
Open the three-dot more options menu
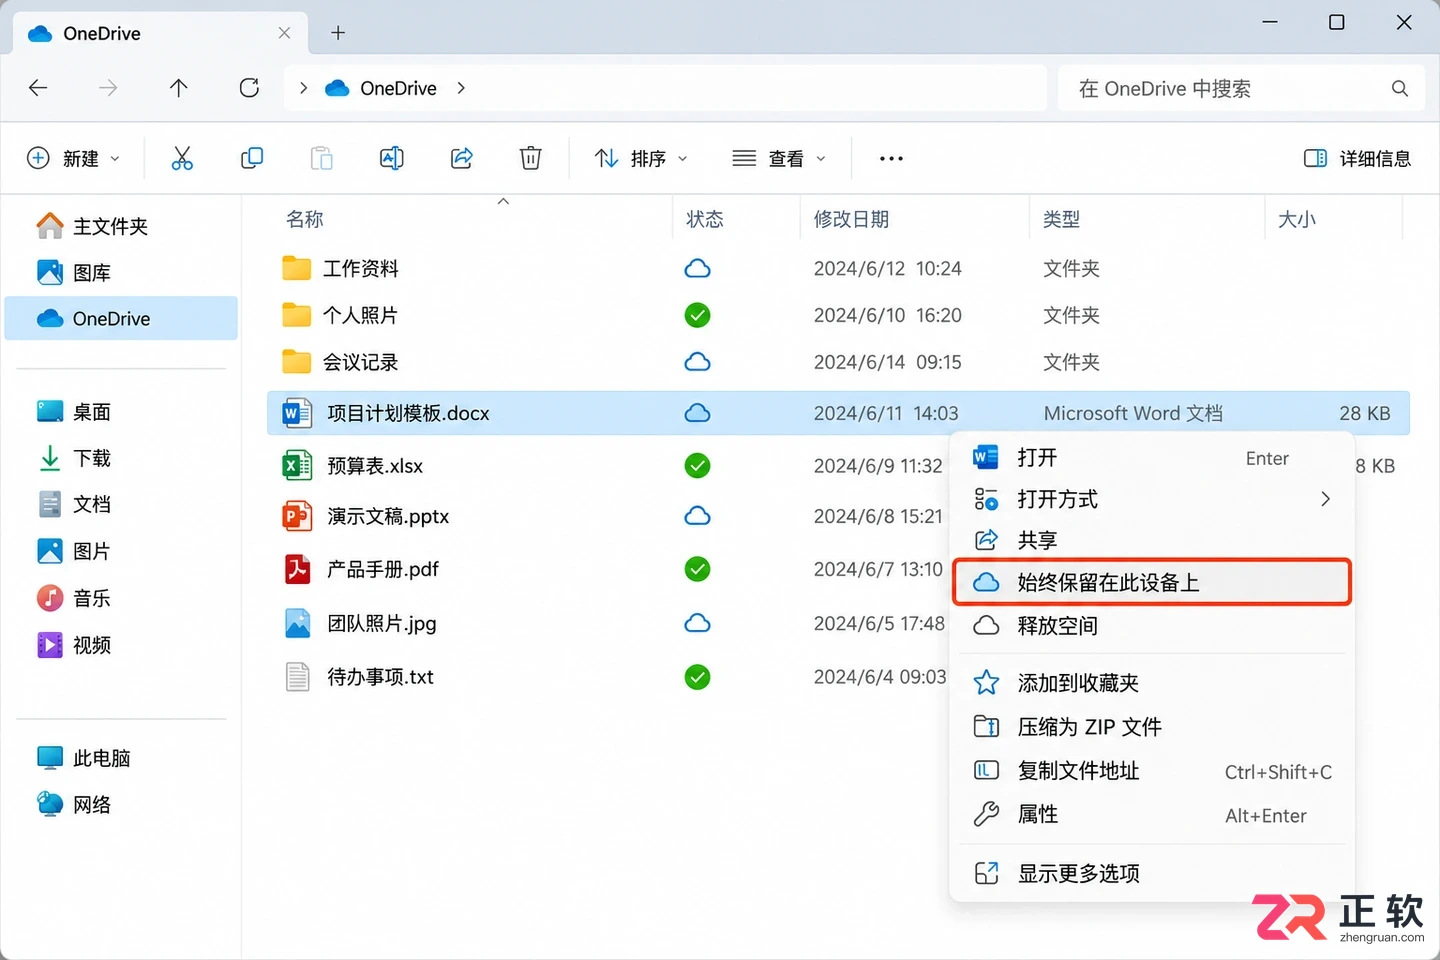point(891,158)
